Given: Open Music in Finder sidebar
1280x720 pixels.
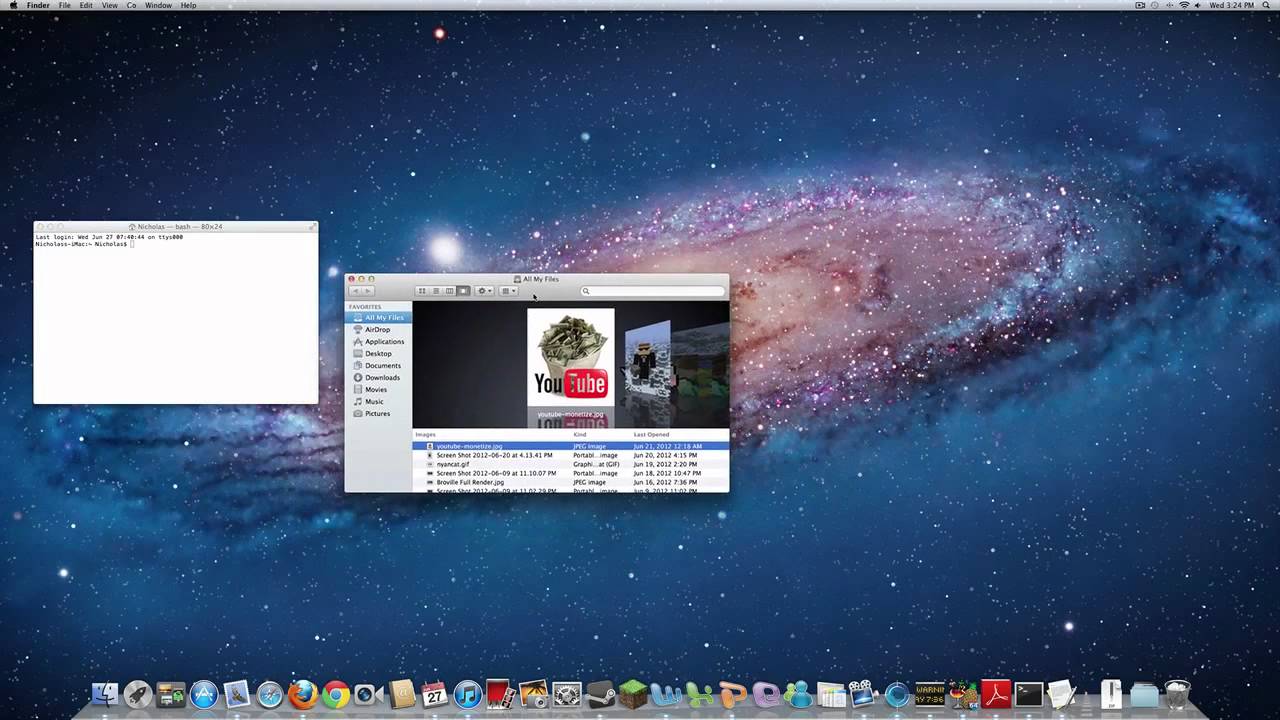Looking at the screenshot, I should [378, 401].
